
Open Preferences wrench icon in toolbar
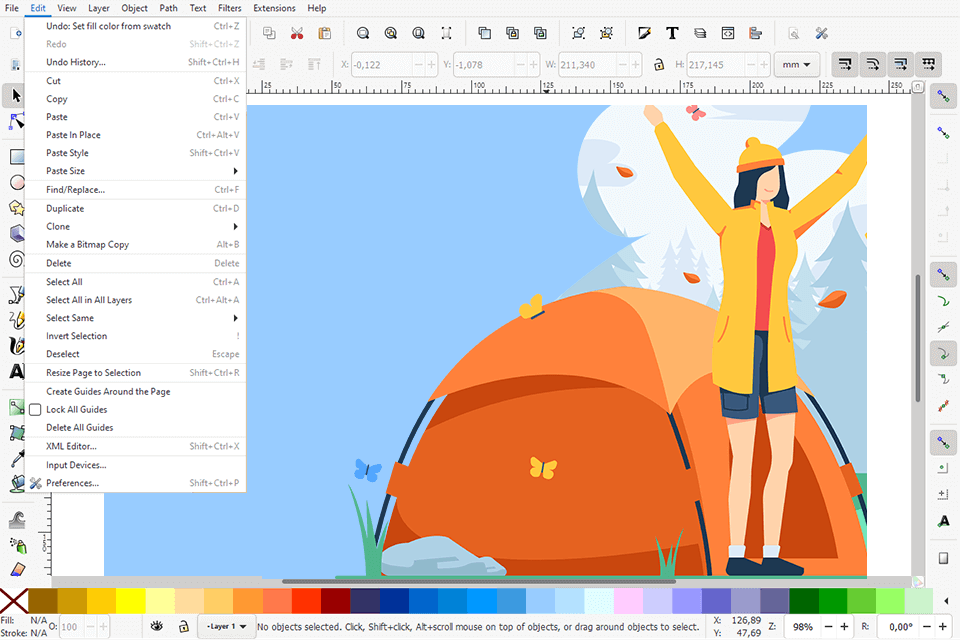822,33
